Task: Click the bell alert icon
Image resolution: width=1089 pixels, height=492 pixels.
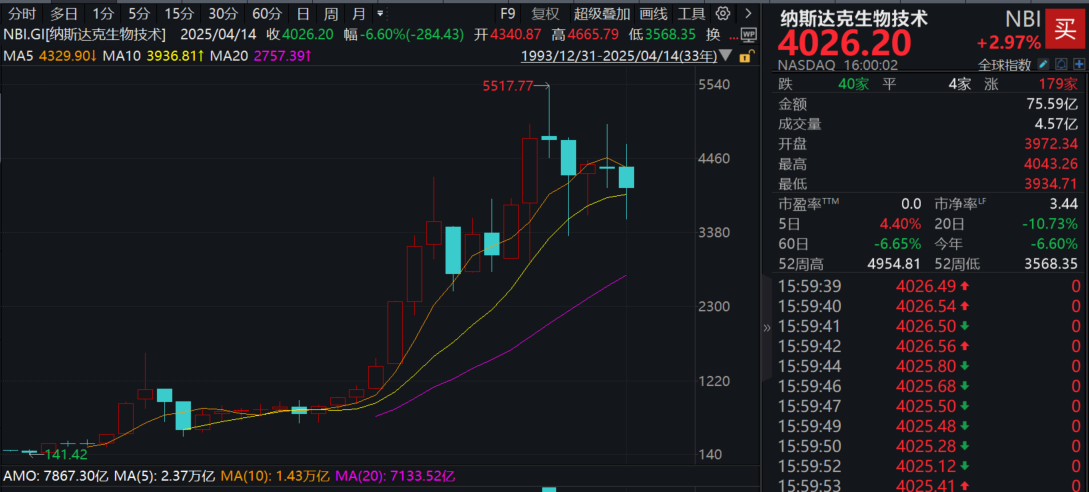Action: (1061, 64)
